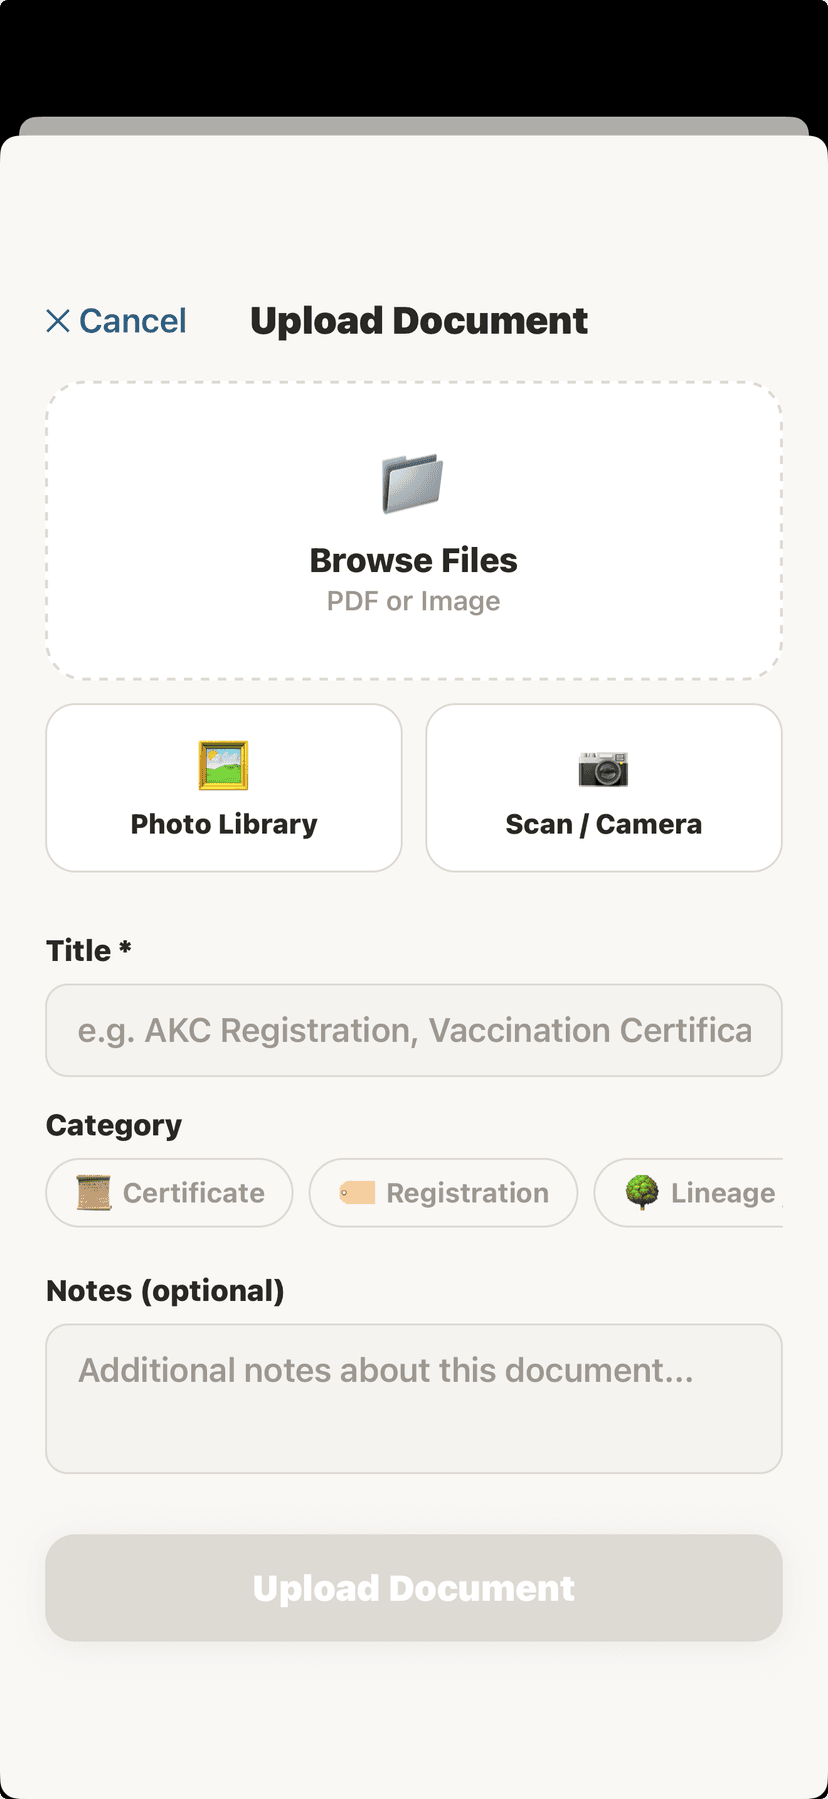Select the Certificate category chip
This screenshot has width=828, height=1799.
[168, 1192]
